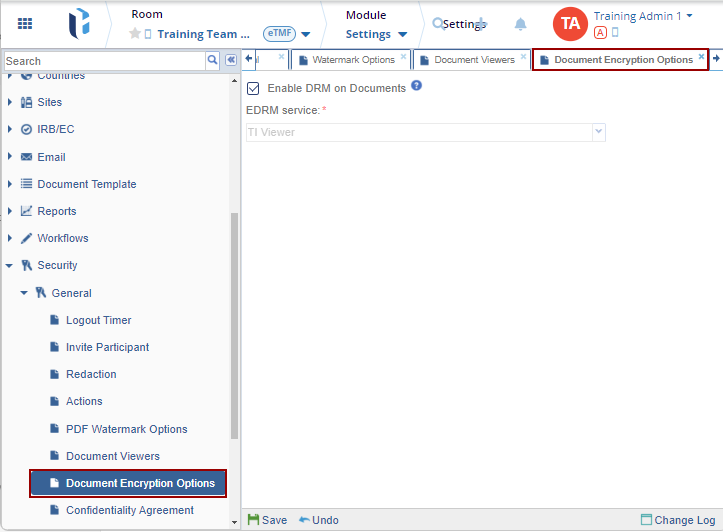The height and width of the screenshot is (532, 723).
Task: Expand the Workflows tree node
Action: pyautogui.click(x=9, y=238)
